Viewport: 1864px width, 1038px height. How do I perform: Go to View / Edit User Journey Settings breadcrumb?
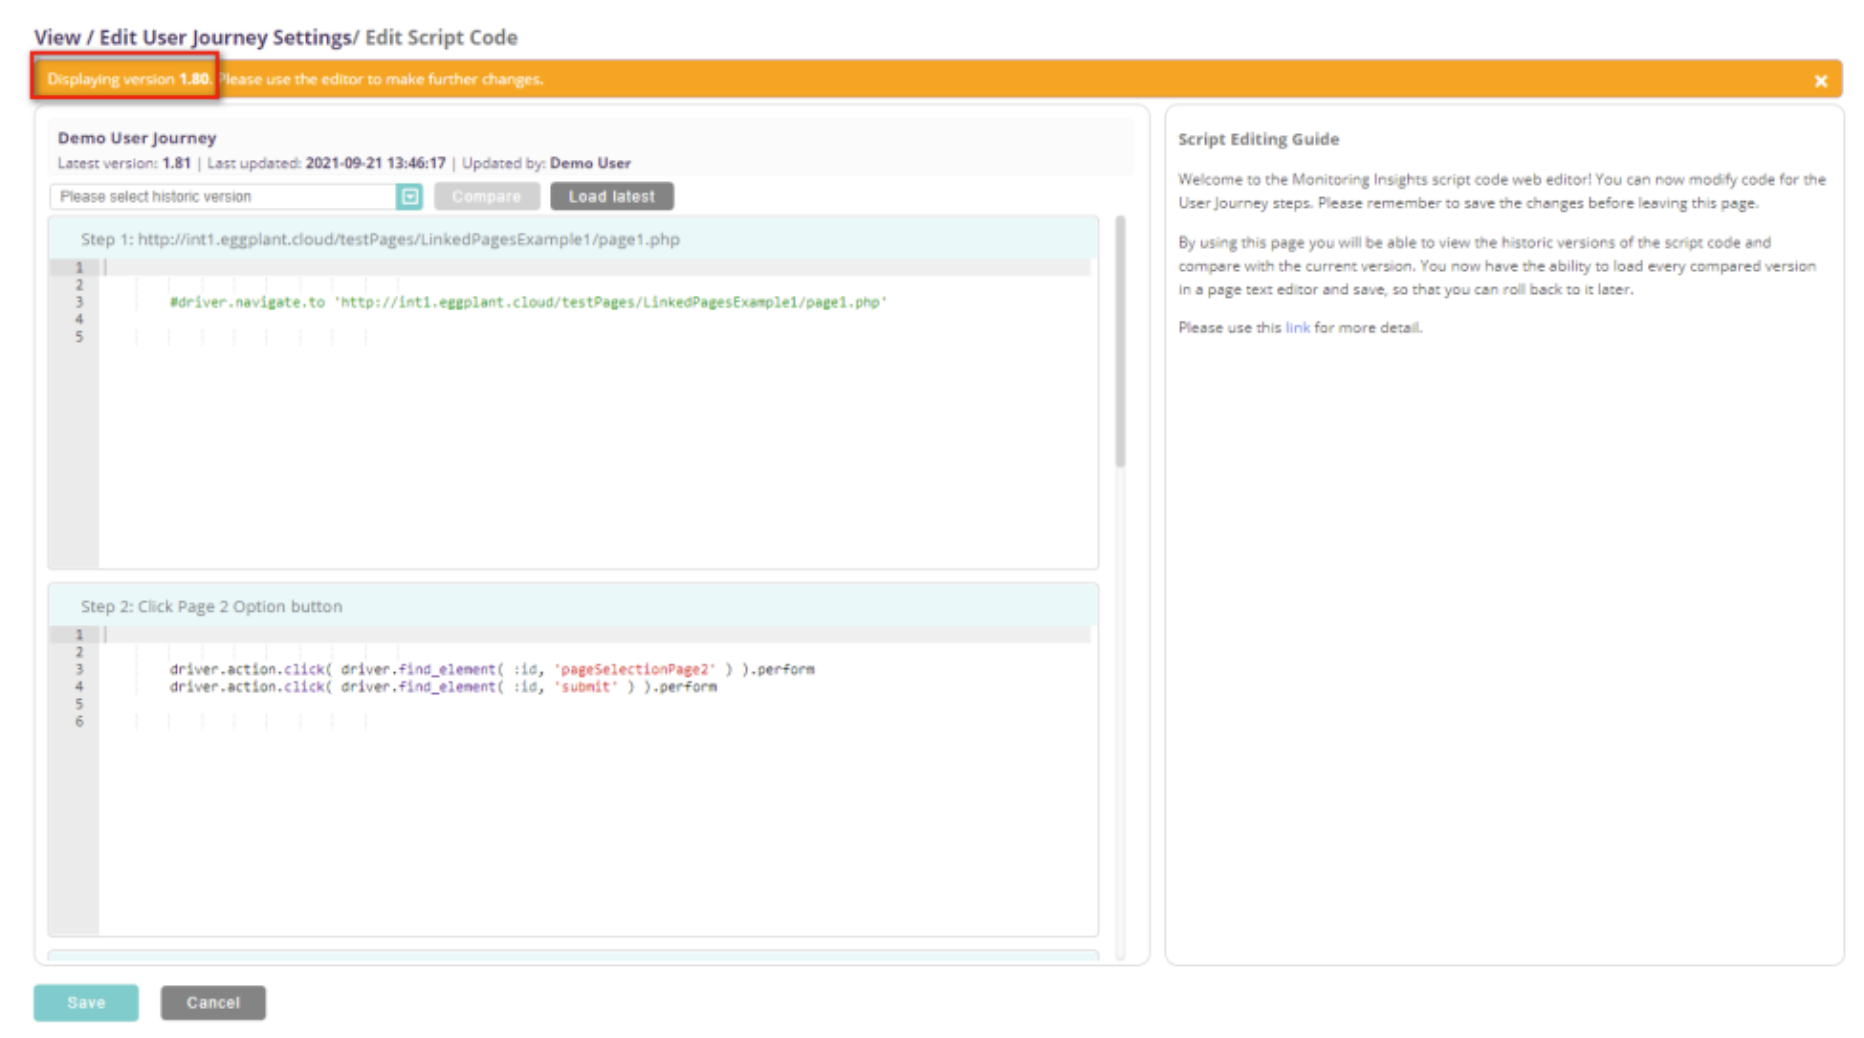(192, 38)
